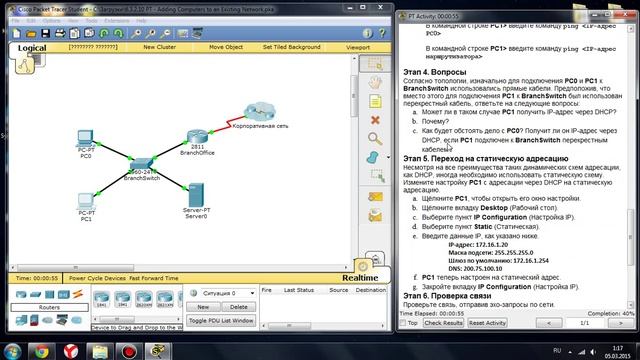Image resolution: width=640 pixels, height=360 pixels.
Task: Click Check Results in PT Activity
Action: [x=443, y=323]
